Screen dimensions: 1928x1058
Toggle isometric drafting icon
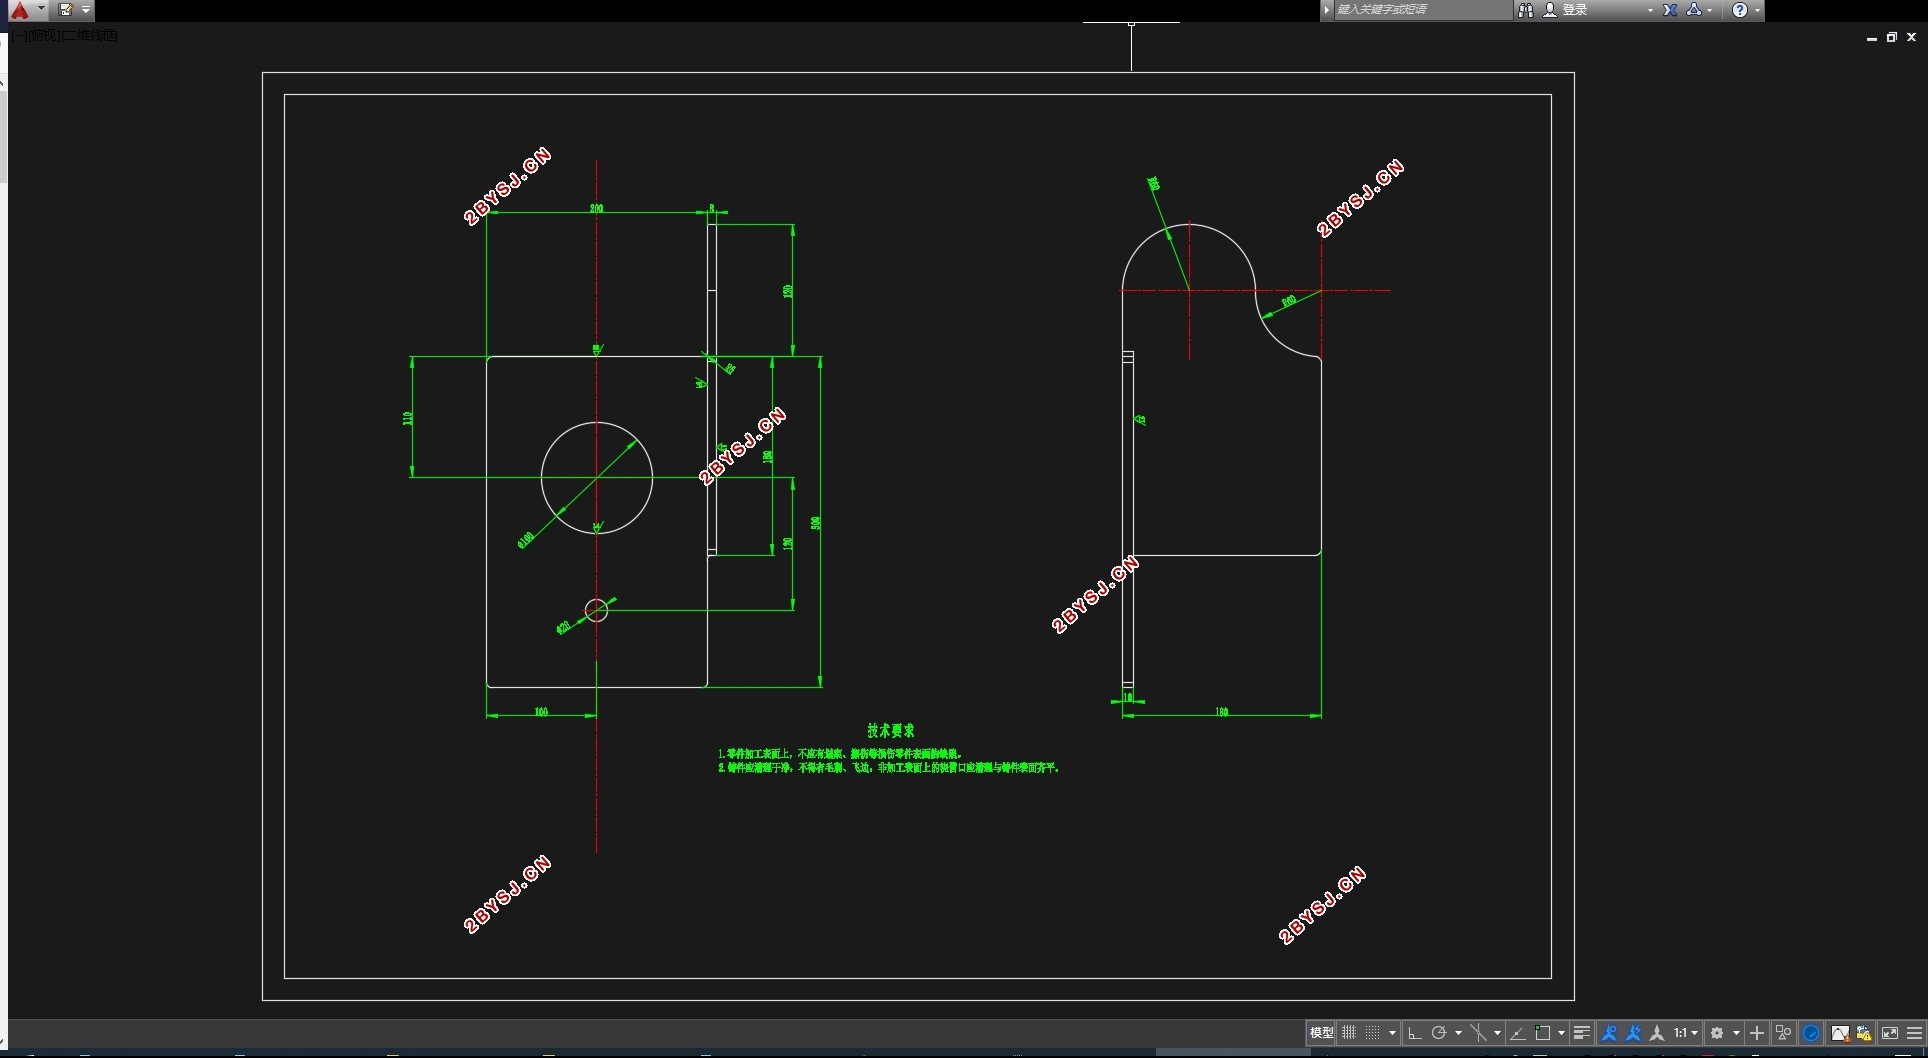coord(1478,1033)
